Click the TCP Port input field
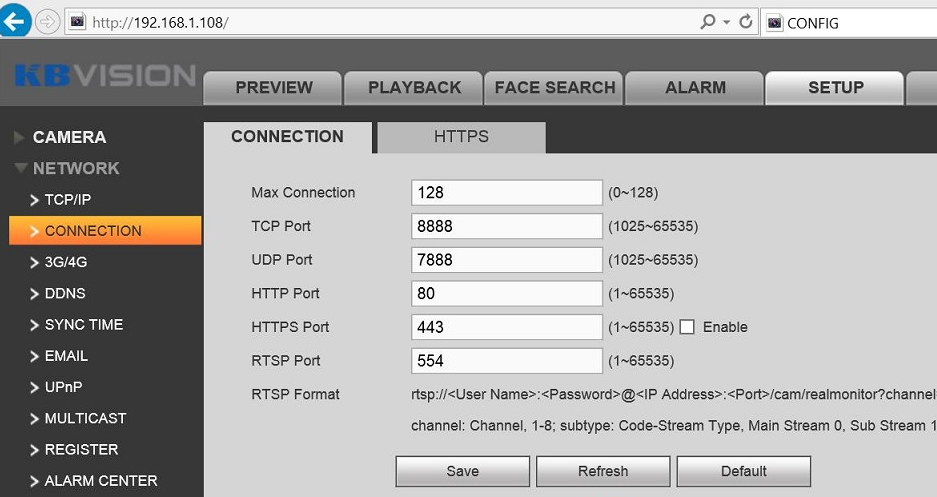937x497 pixels. (506, 226)
